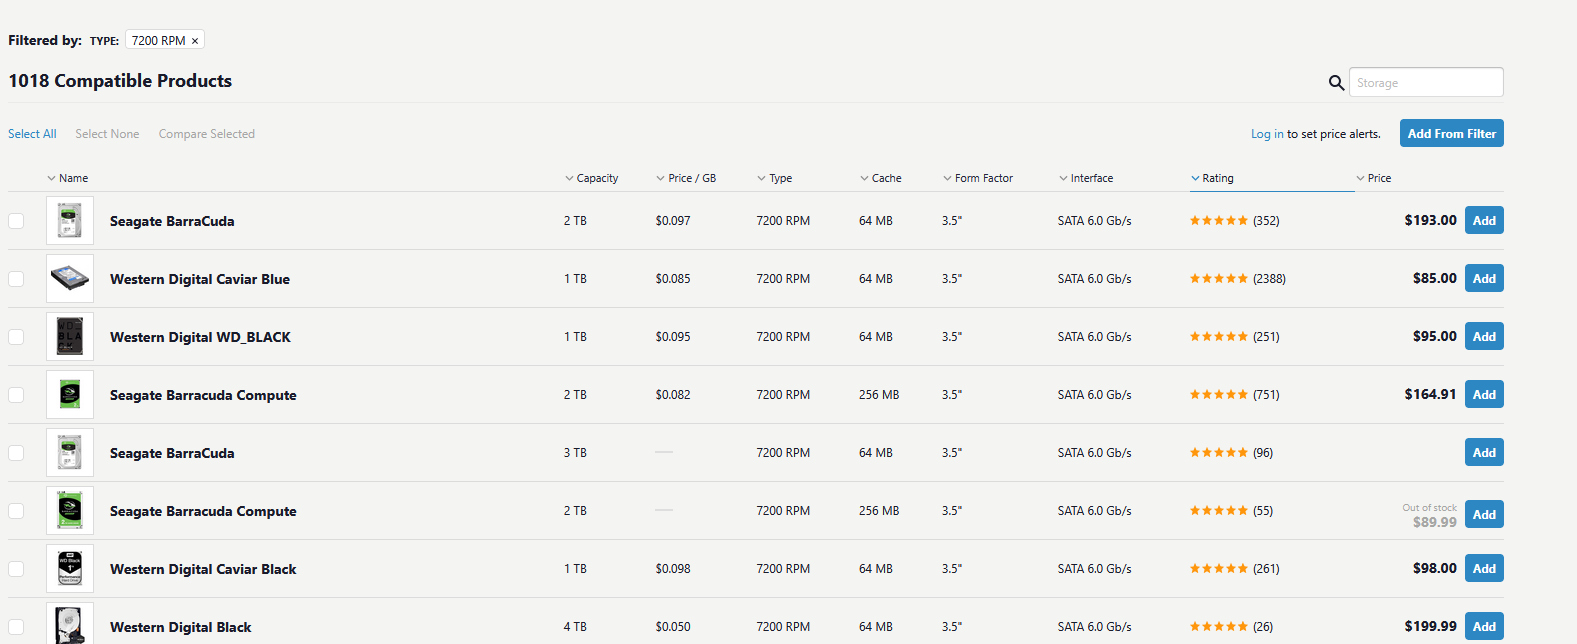Image resolution: width=1577 pixels, height=644 pixels.
Task: Add the $193.00 Seagate BarraCuda
Action: [x=1484, y=220]
